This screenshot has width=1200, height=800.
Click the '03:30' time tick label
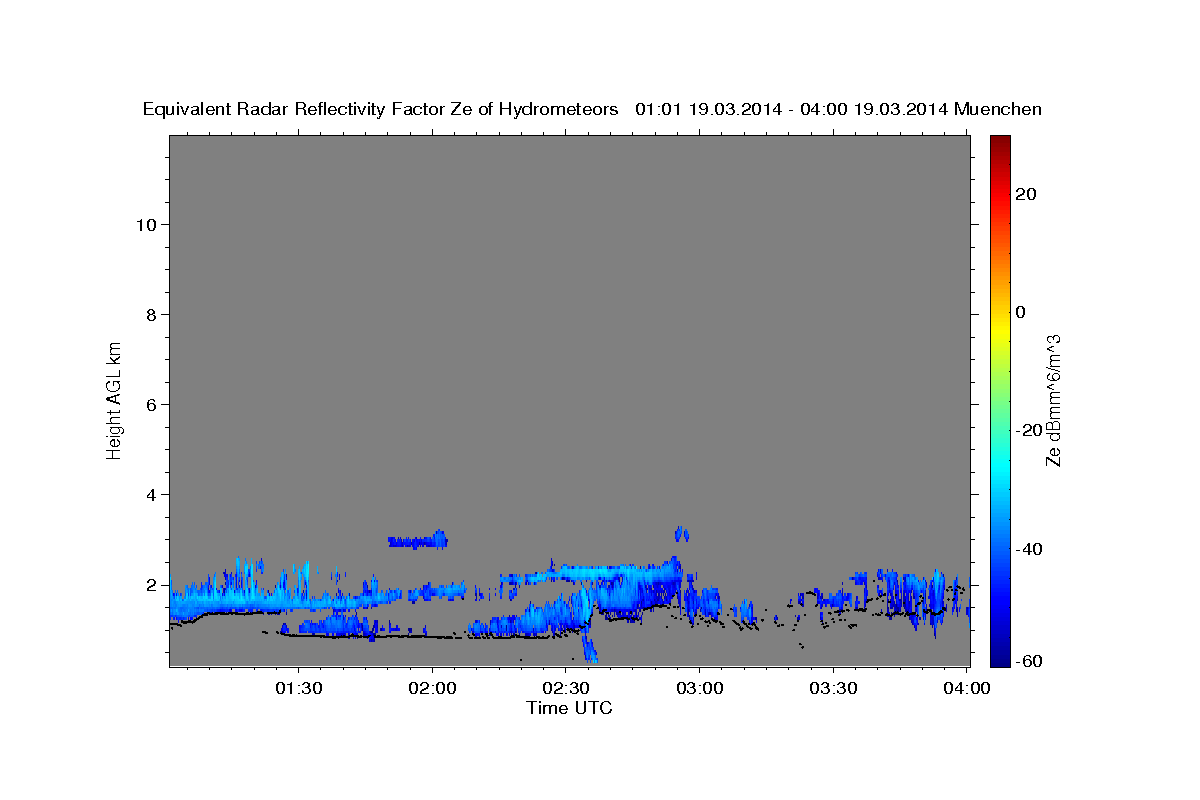(834, 688)
